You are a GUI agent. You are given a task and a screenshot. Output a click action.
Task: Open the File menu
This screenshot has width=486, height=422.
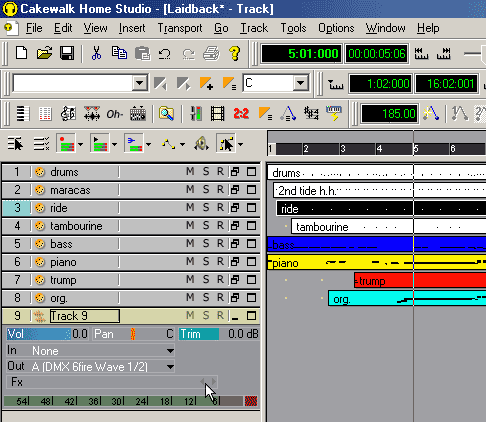click(x=34, y=28)
